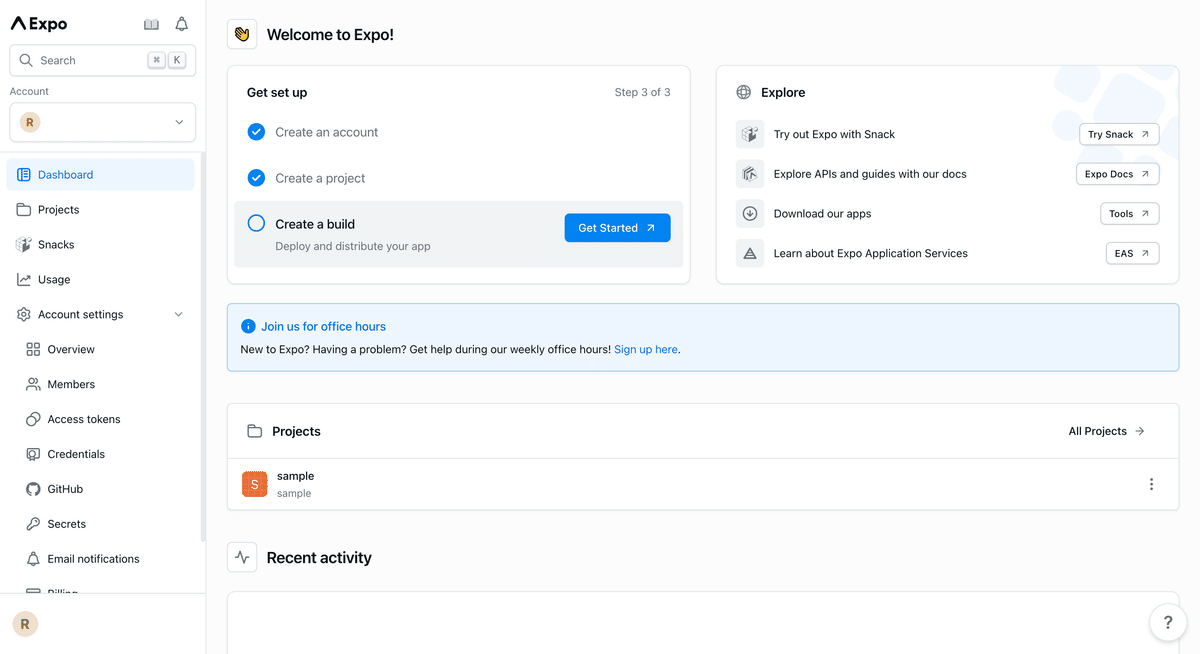Click the Expo logo
The height and width of the screenshot is (654, 1200).
[39, 24]
